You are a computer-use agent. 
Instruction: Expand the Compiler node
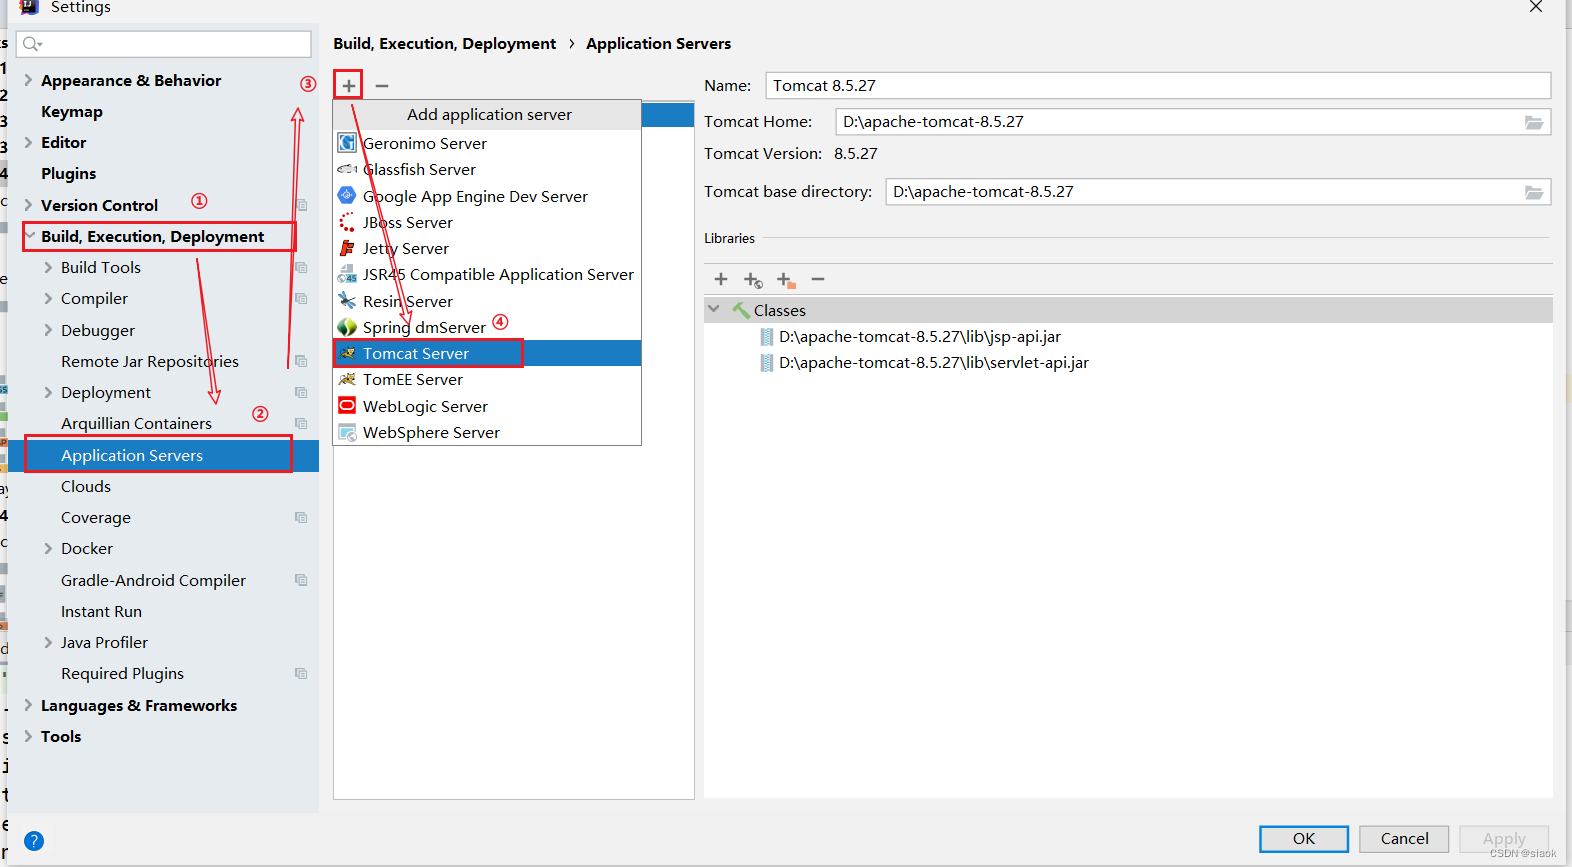point(48,298)
